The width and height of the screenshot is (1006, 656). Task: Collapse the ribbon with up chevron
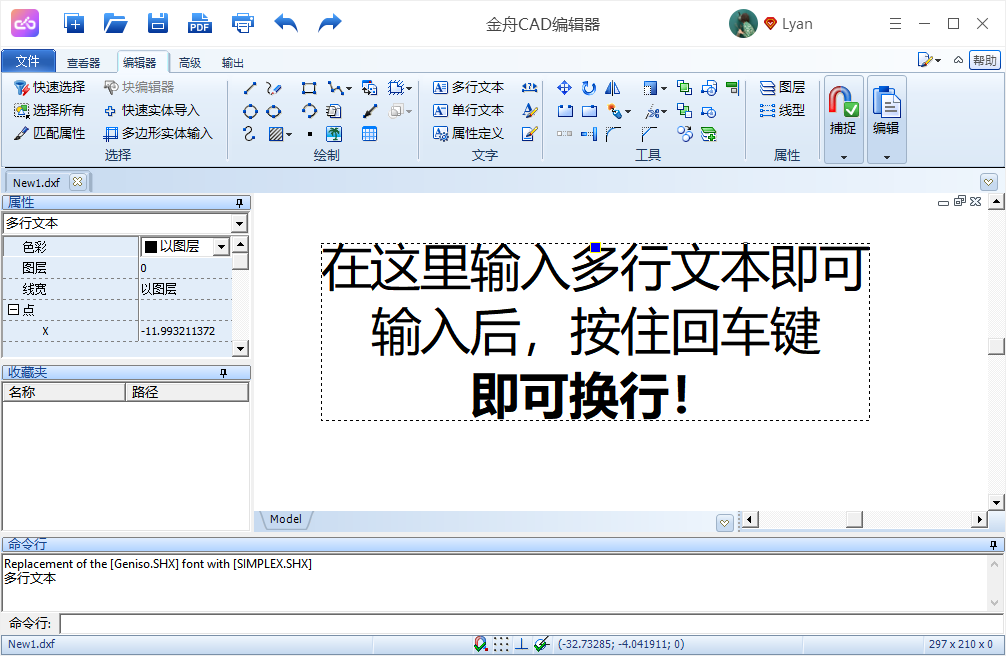point(958,60)
